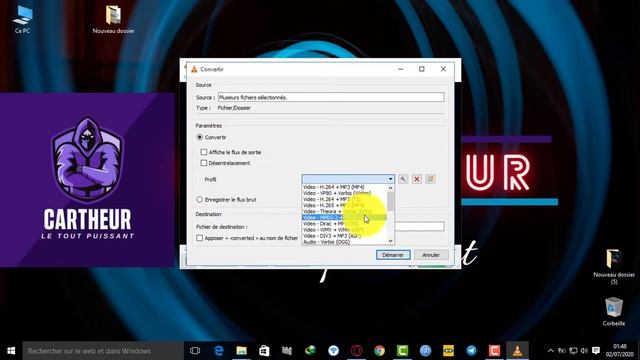Create a new profile icon
Screen dimensions: 640x360
click(x=430, y=179)
